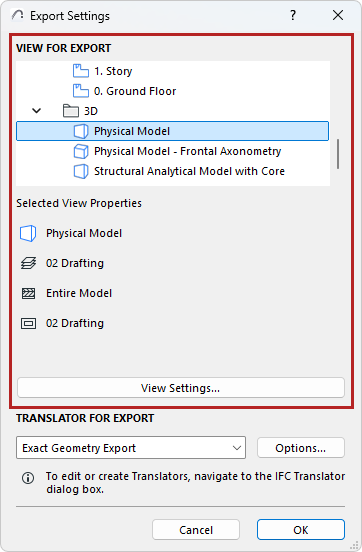This screenshot has height=552, width=362.
Task: Close the Export Settings dialog window
Action: [x=338, y=15]
